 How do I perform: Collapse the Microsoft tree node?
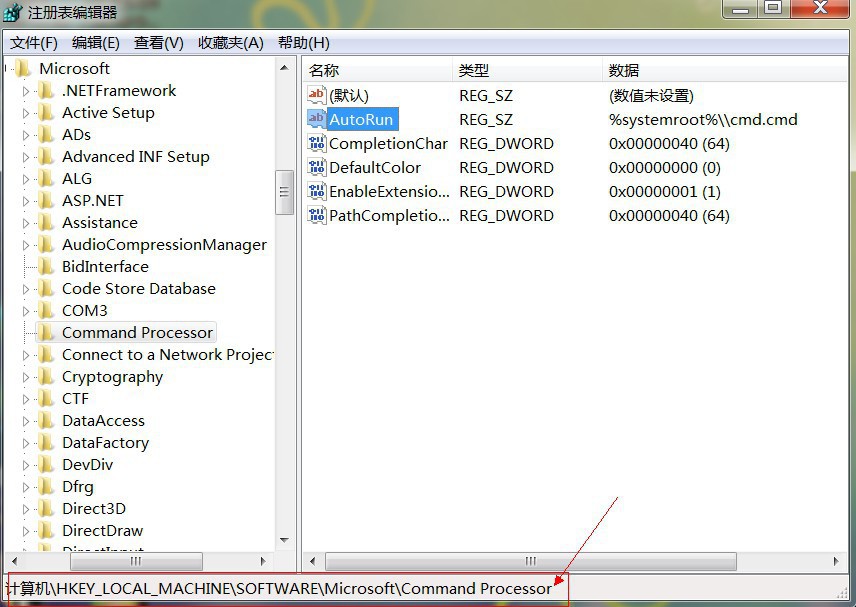click(x=8, y=69)
